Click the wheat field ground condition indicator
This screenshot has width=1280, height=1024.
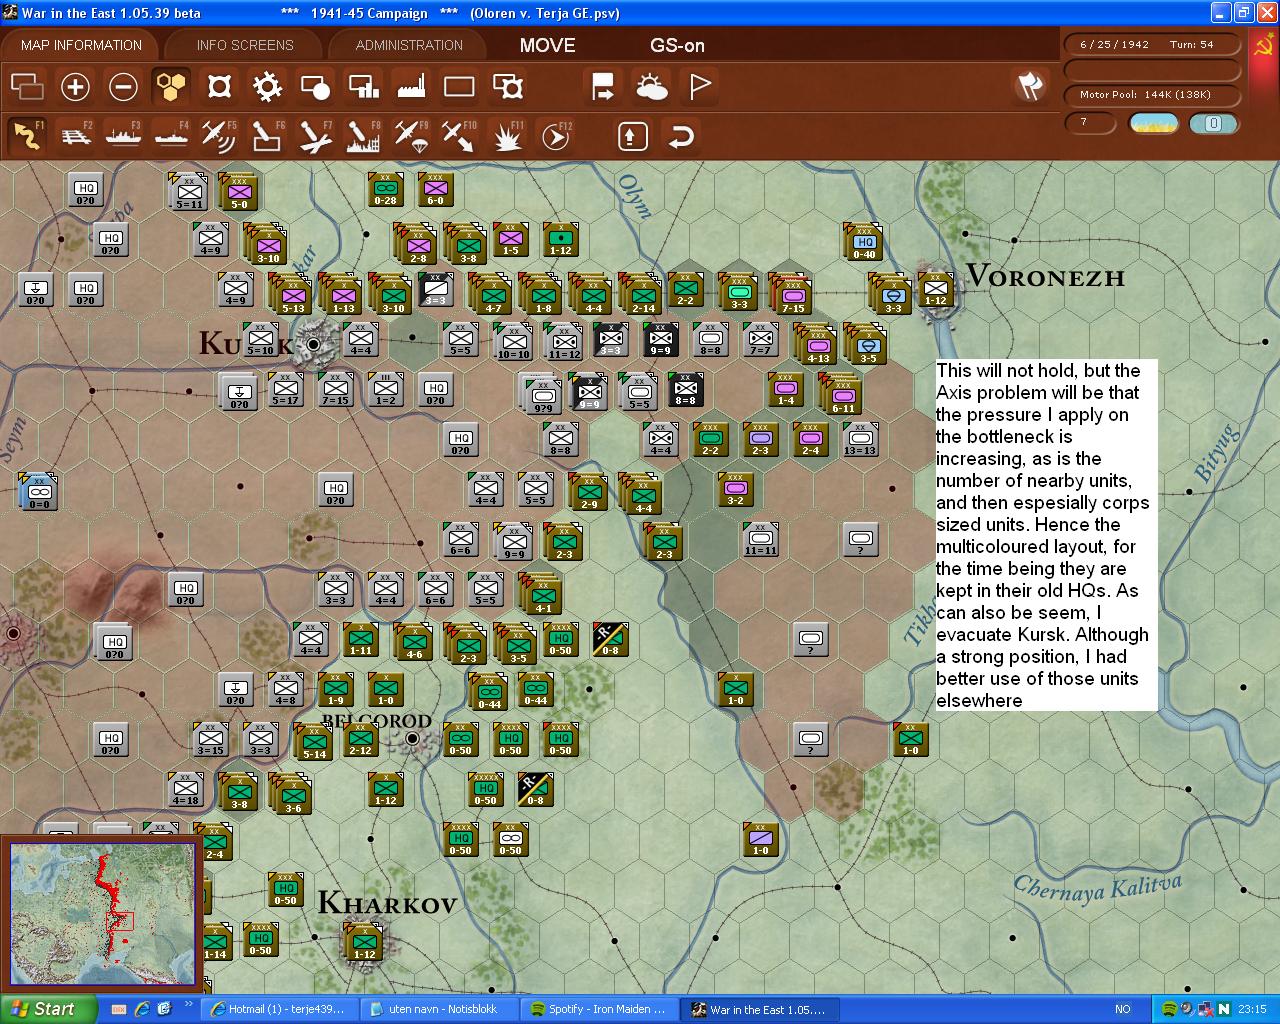click(x=1153, y=123)
